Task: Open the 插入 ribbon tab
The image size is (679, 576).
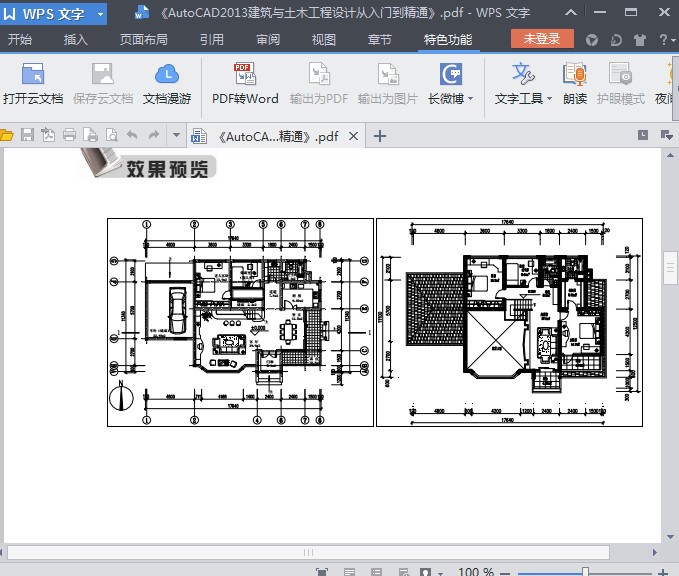Action: 76,40
